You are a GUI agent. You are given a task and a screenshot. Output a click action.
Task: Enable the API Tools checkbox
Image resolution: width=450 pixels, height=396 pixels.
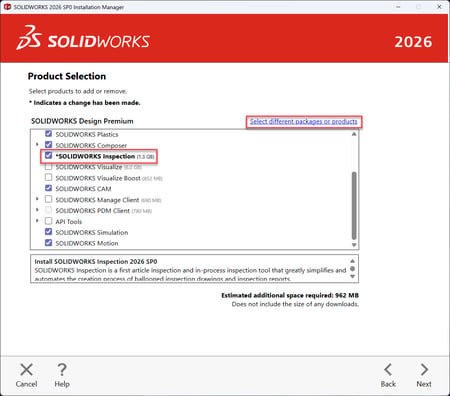coord(48,221)
